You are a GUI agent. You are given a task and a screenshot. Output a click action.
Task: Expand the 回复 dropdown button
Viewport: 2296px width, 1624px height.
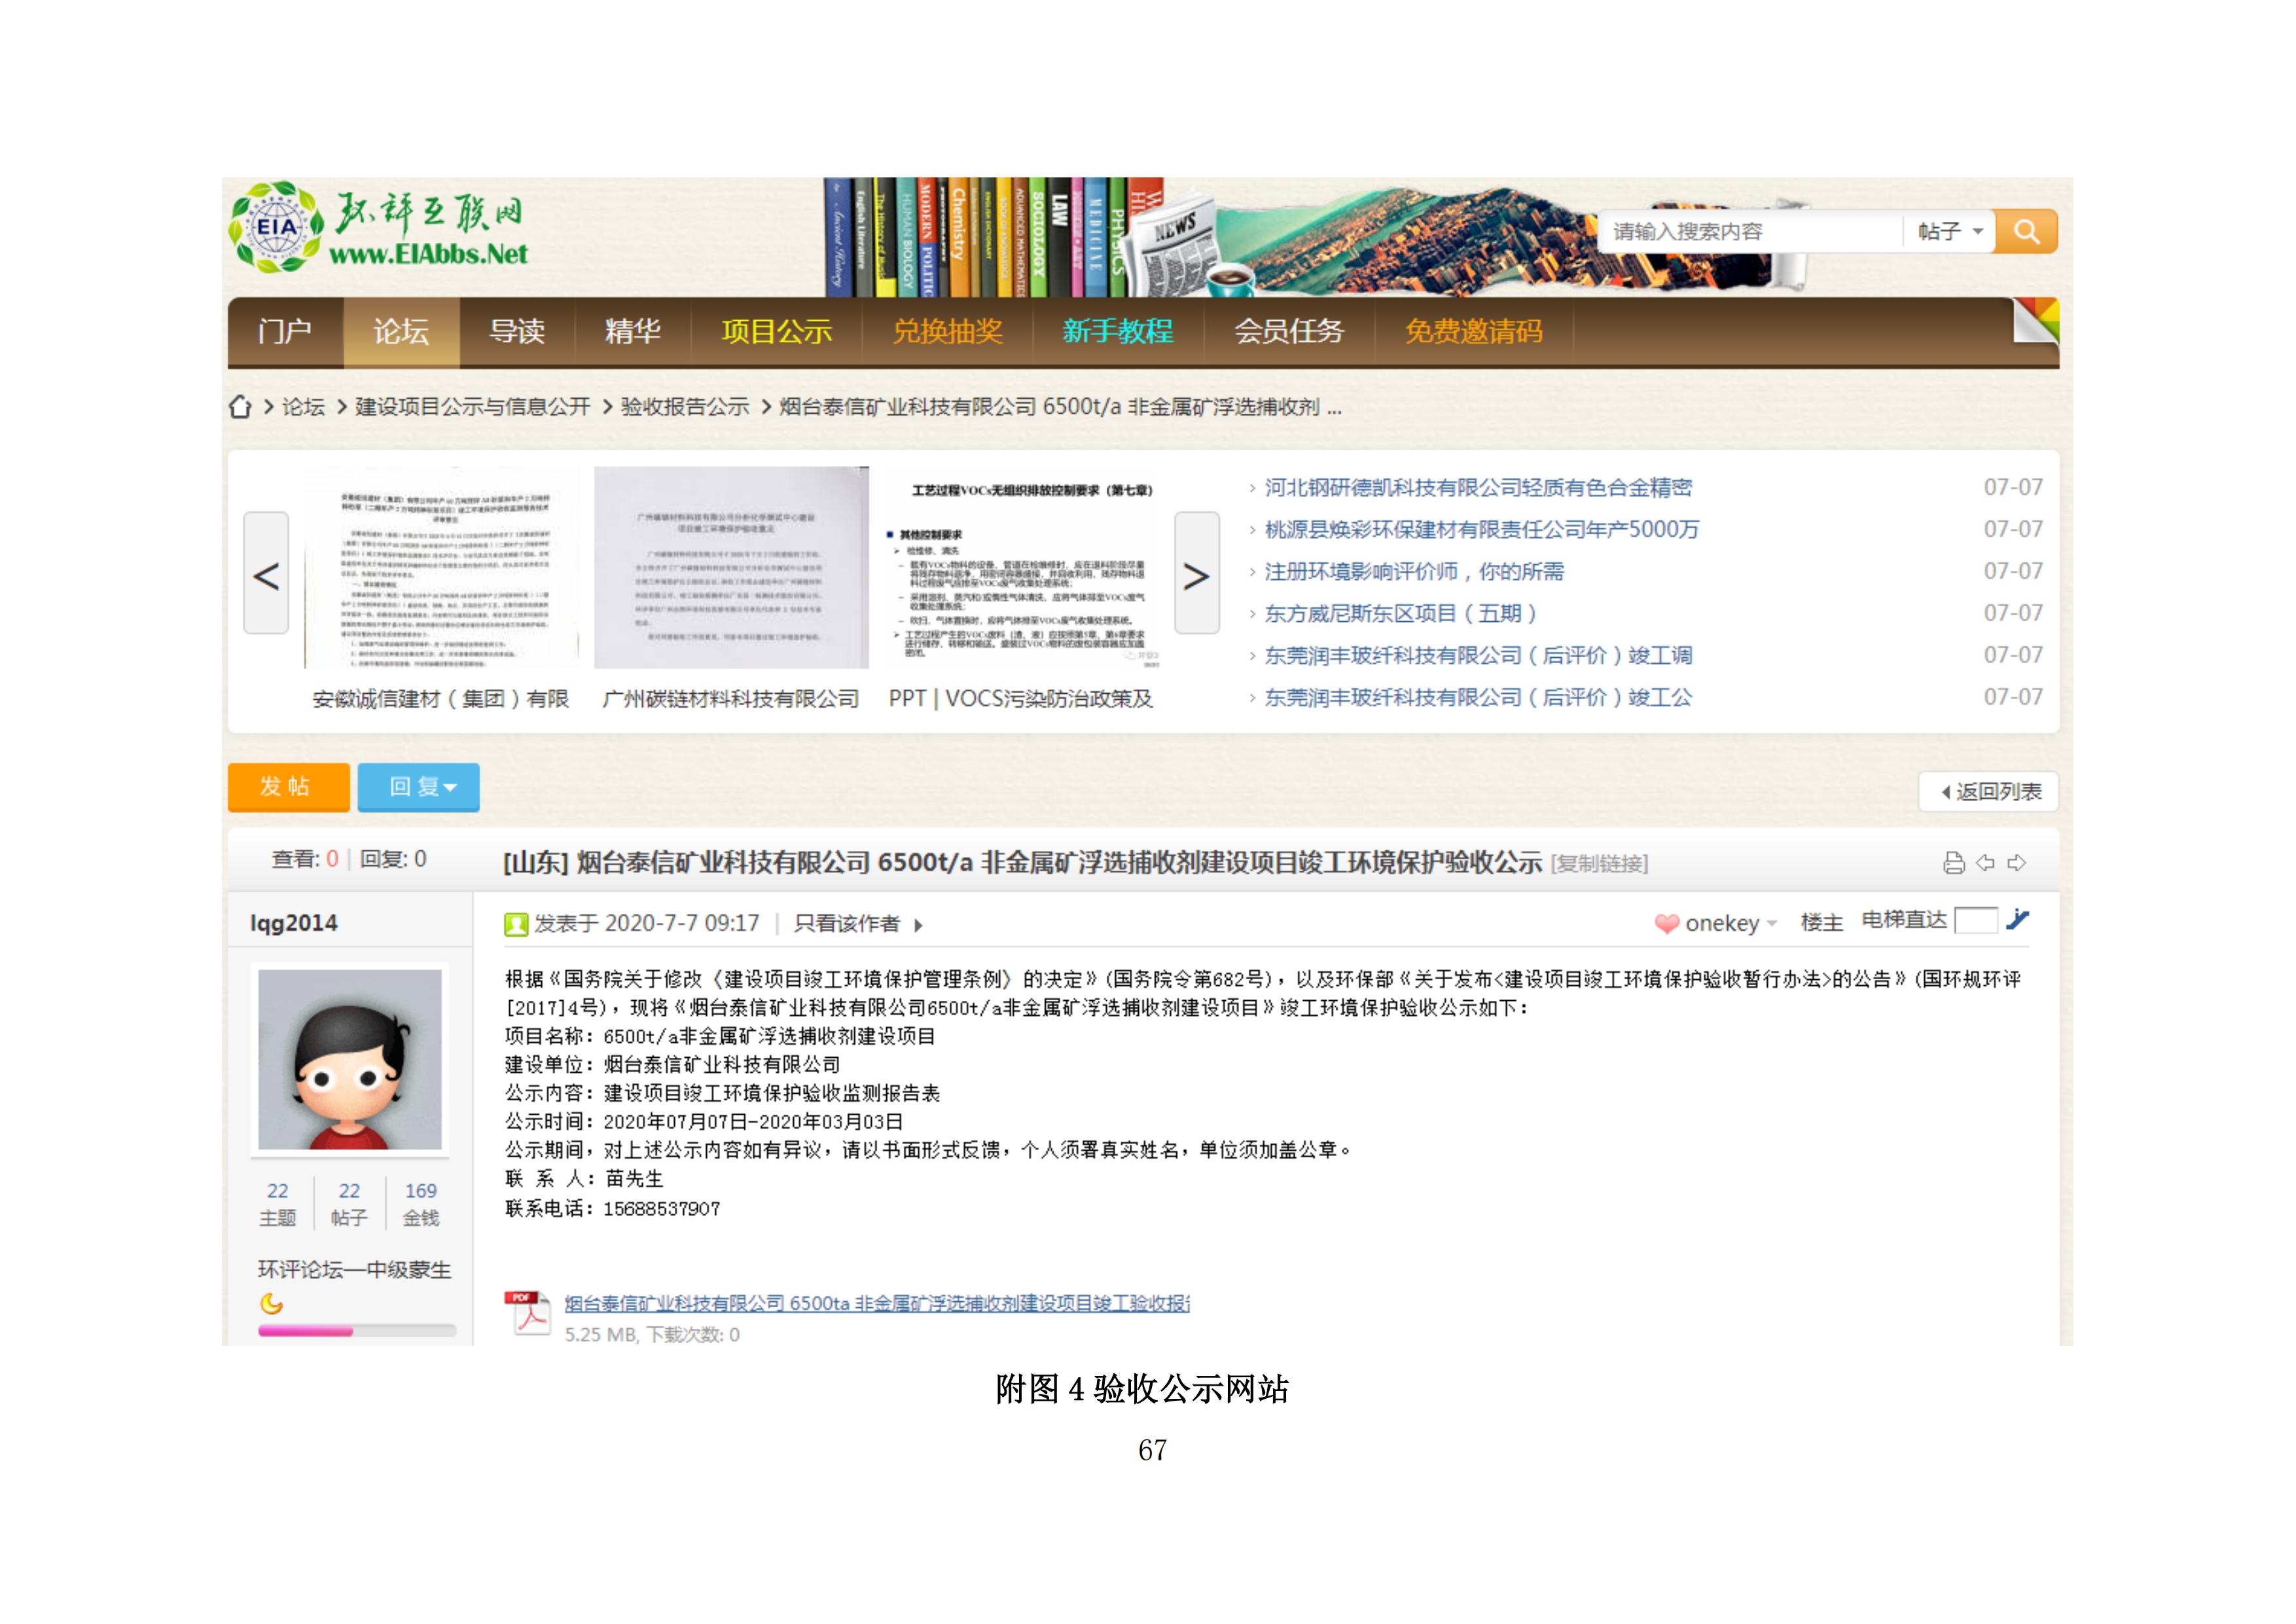[x=418, y=787]
